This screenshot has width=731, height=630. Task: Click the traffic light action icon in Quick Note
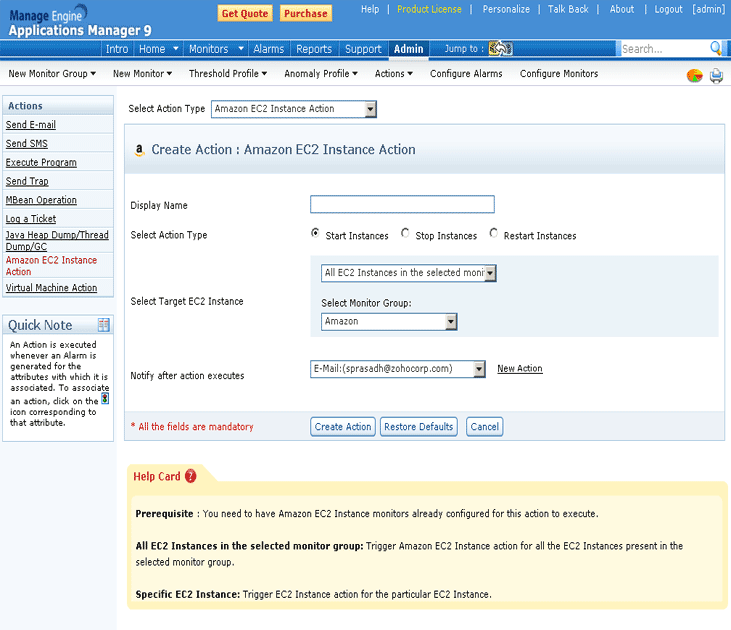(105, 398)
